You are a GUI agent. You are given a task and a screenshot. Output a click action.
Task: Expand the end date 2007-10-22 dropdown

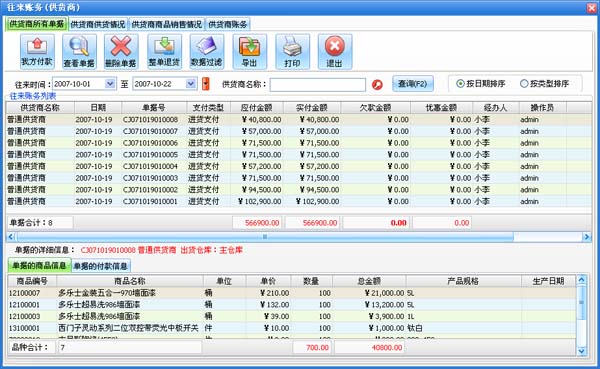pos(191,84)
